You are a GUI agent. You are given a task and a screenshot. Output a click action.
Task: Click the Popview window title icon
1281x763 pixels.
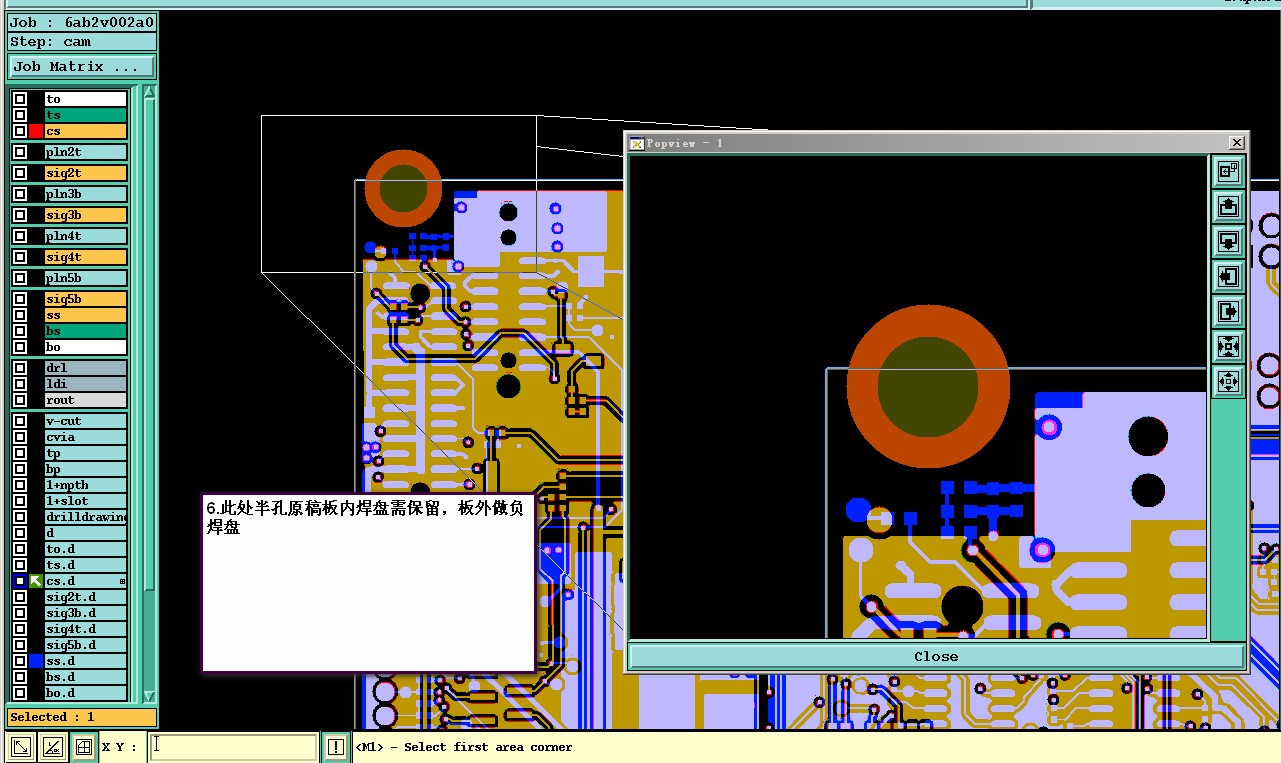pyautogui.click(x=637, y=143)
